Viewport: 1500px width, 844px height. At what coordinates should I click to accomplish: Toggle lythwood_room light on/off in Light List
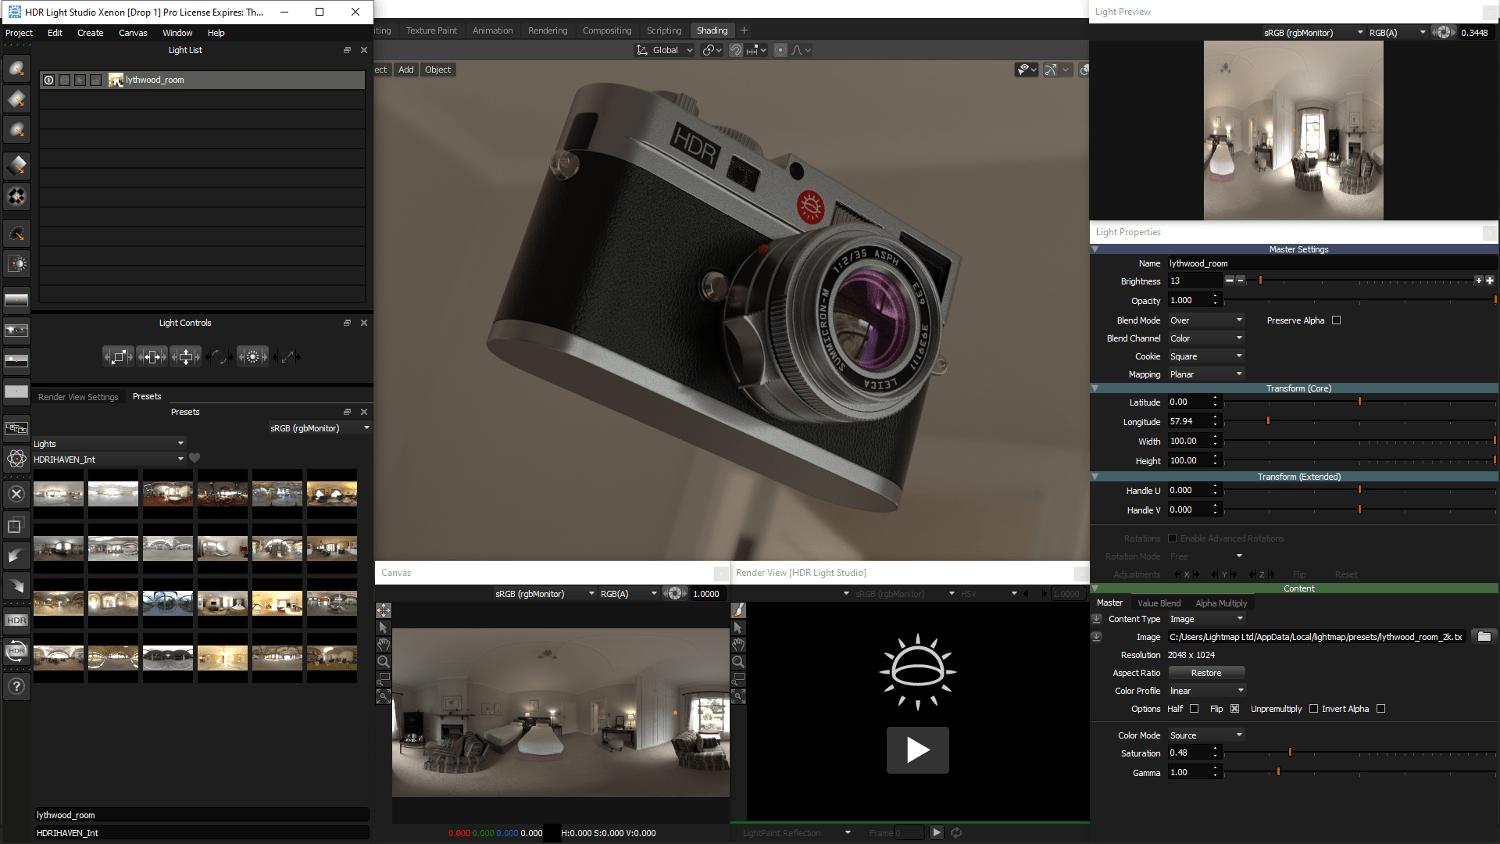pyautogui.click(x=49, y=80)
